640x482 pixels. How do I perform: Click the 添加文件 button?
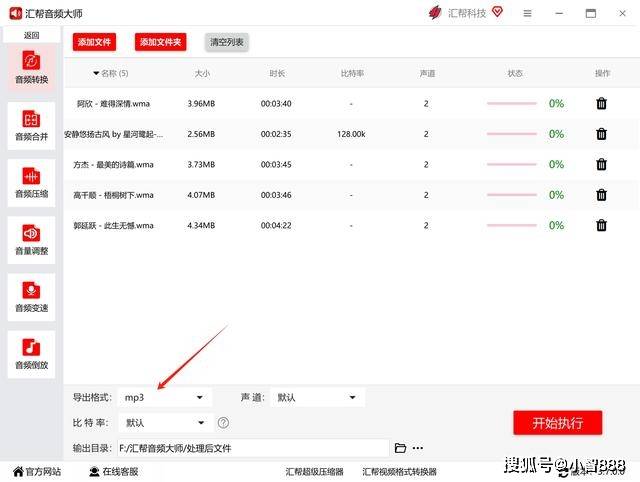point(94,42)
